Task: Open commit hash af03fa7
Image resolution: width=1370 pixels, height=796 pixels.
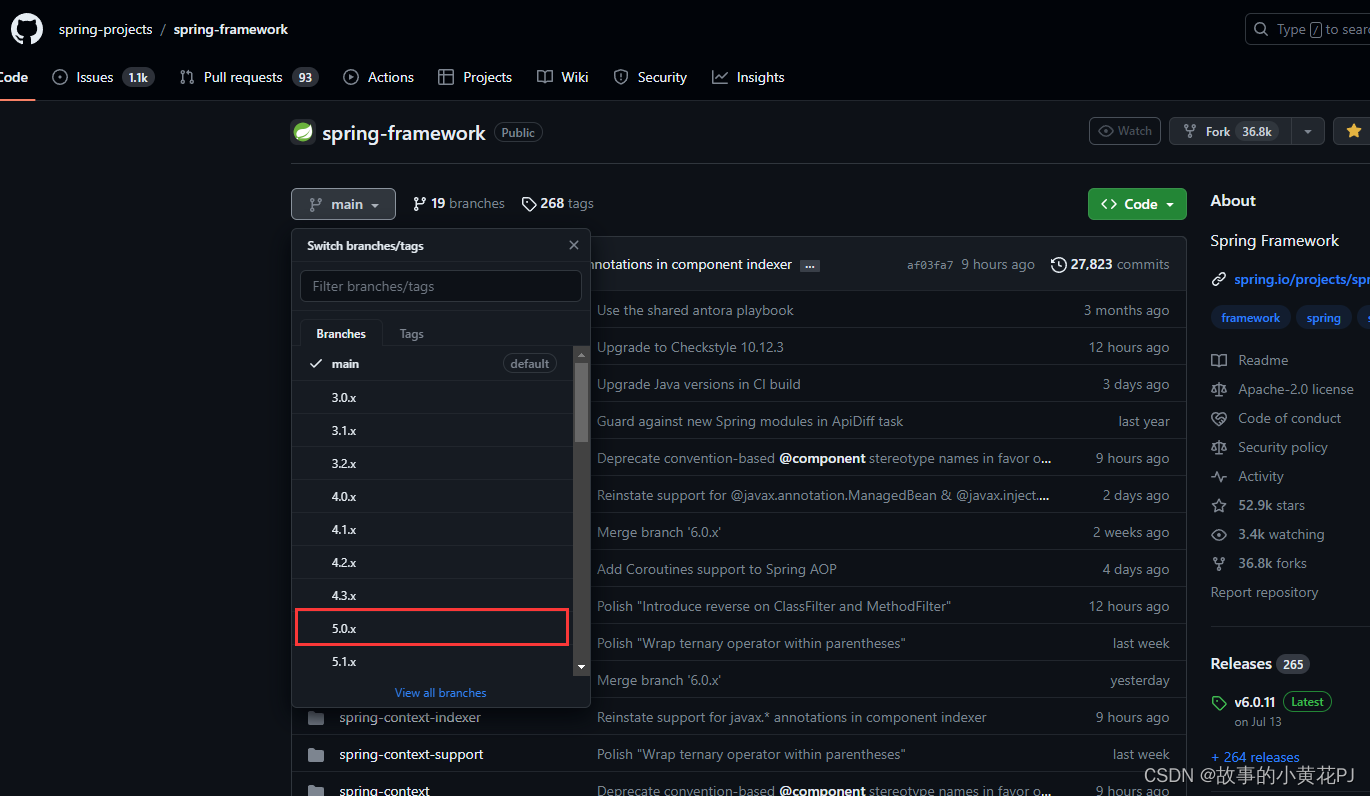Action: [930, 265]
